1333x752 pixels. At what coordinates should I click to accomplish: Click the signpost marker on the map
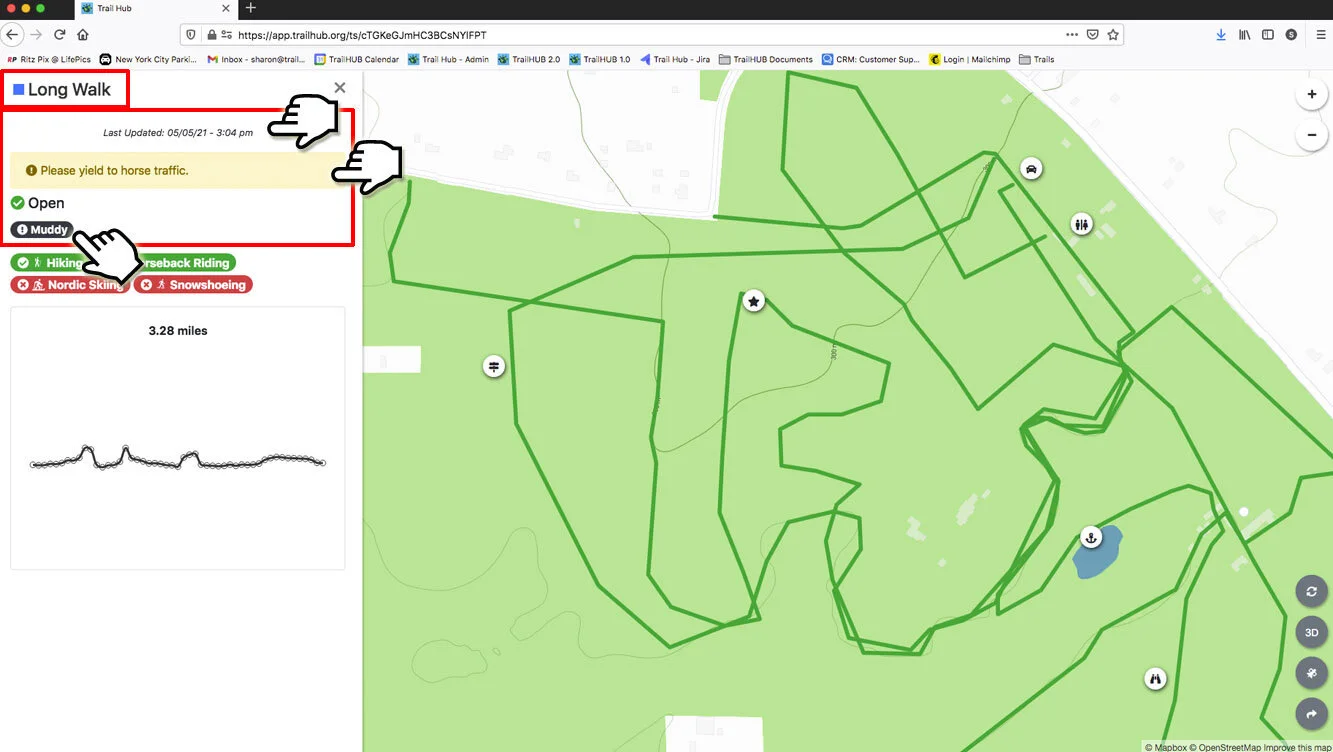pyautogui.click(x=493, y=366)
